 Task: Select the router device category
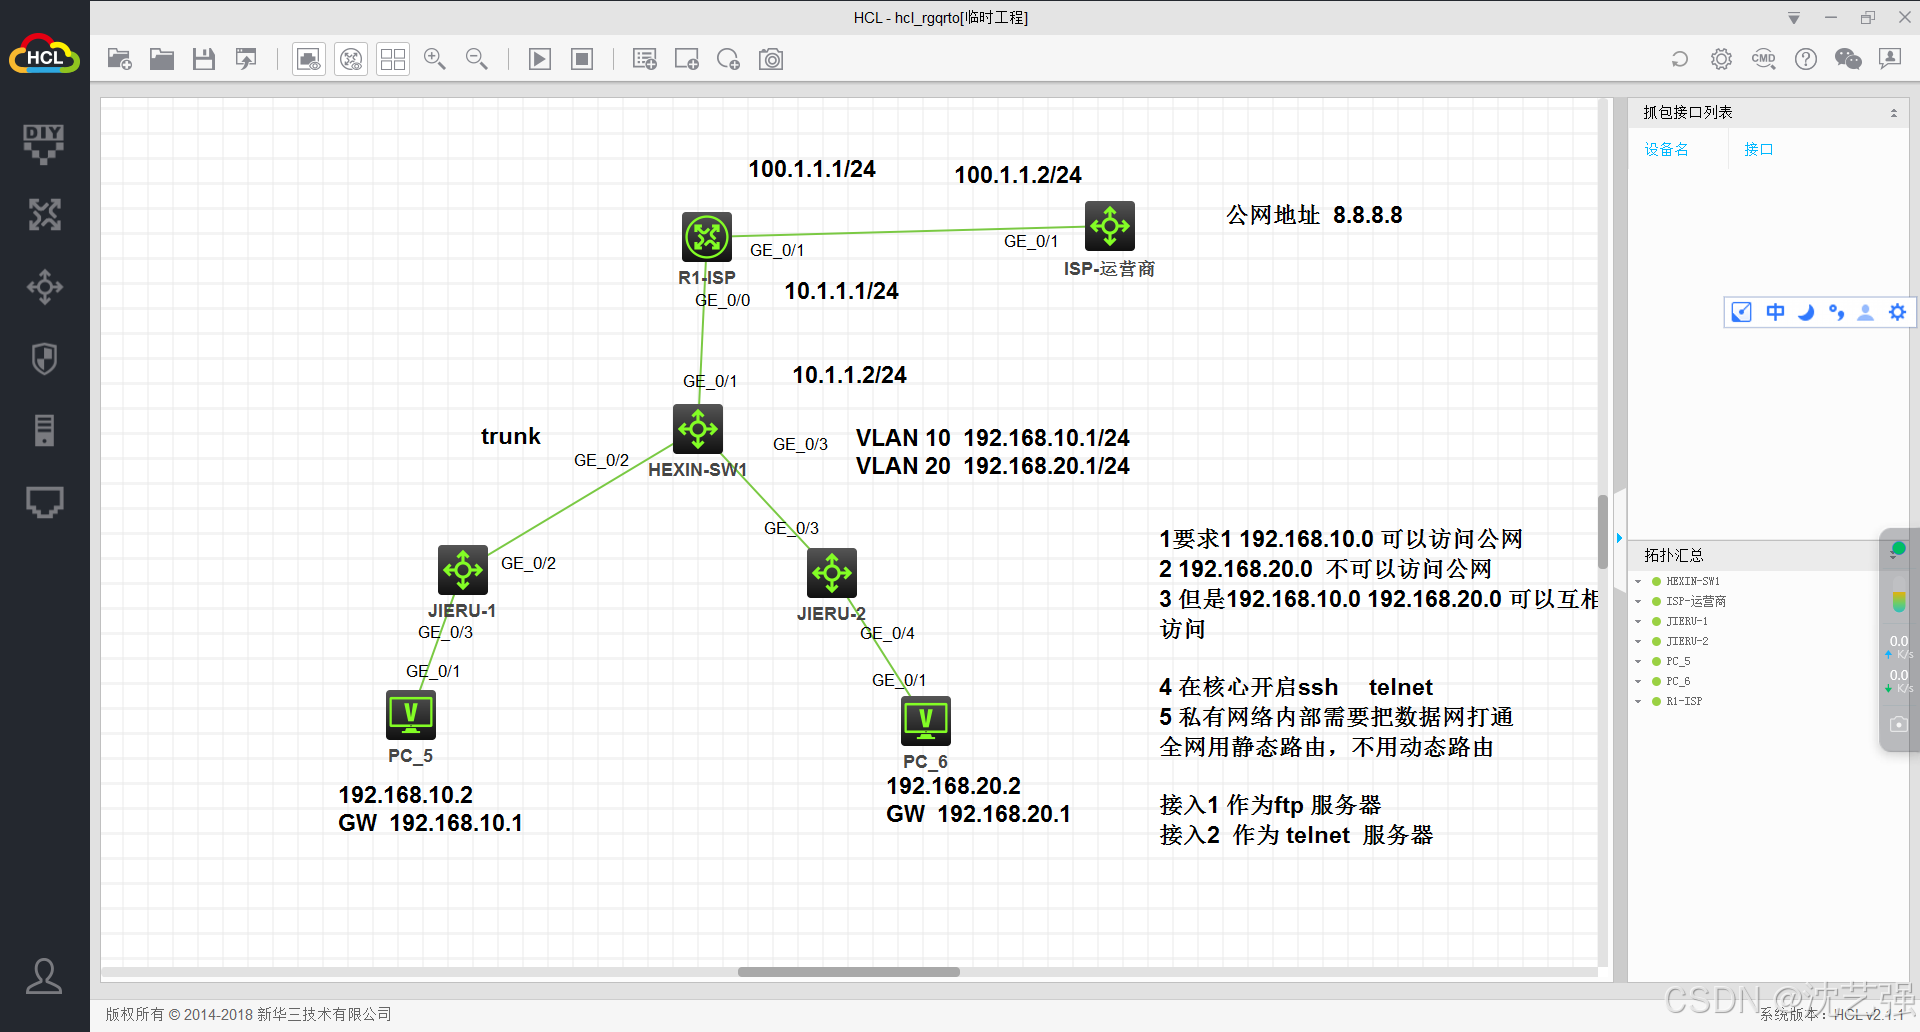click(x=44, y=214)
